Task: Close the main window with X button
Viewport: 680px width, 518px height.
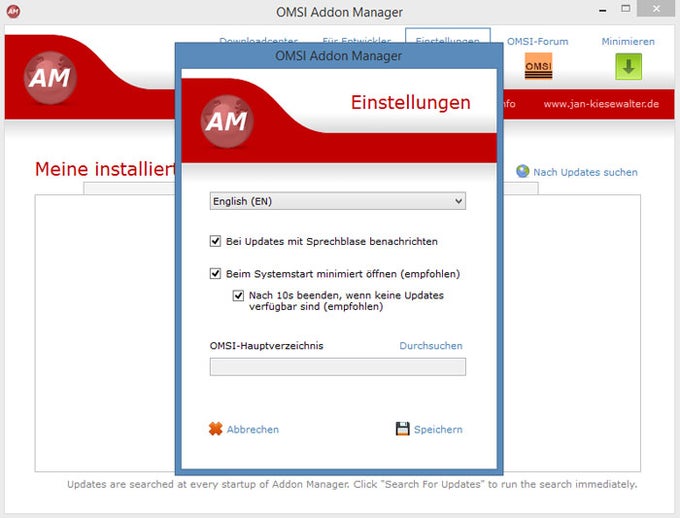Action: (x=656, y=9)
